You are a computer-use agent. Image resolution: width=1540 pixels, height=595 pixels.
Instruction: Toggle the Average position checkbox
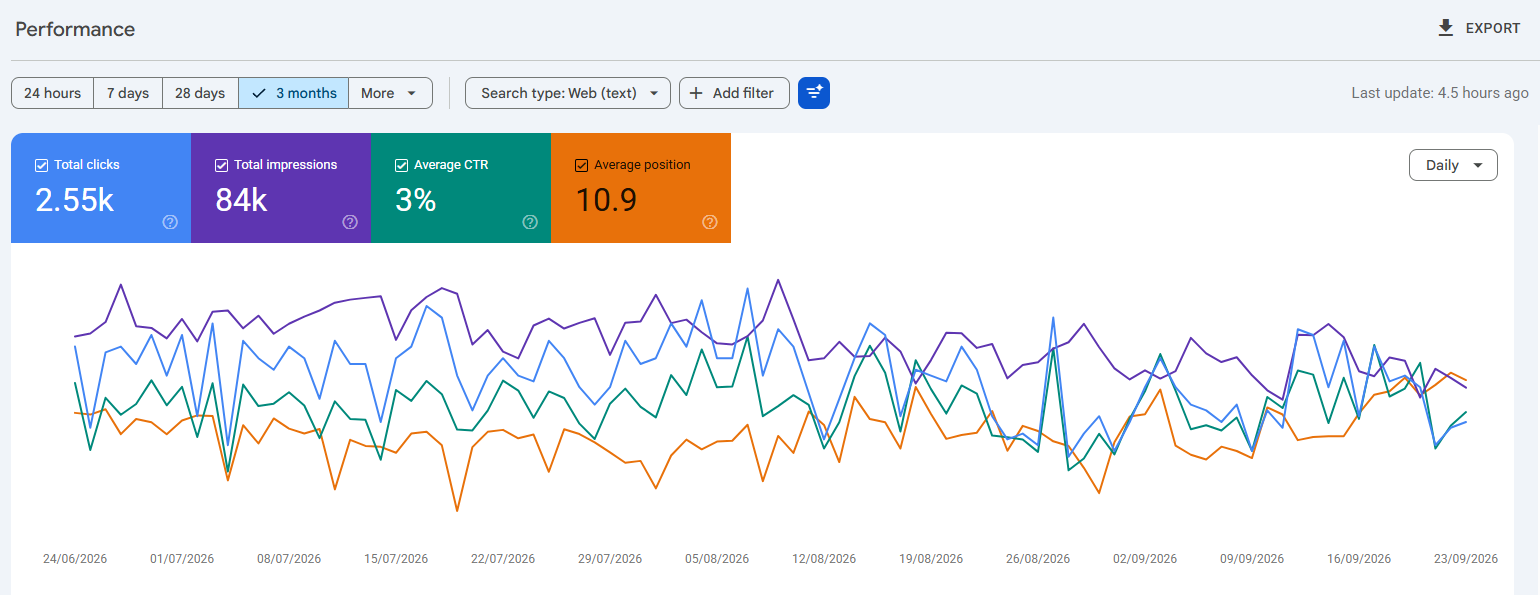[x=581, y=165]
